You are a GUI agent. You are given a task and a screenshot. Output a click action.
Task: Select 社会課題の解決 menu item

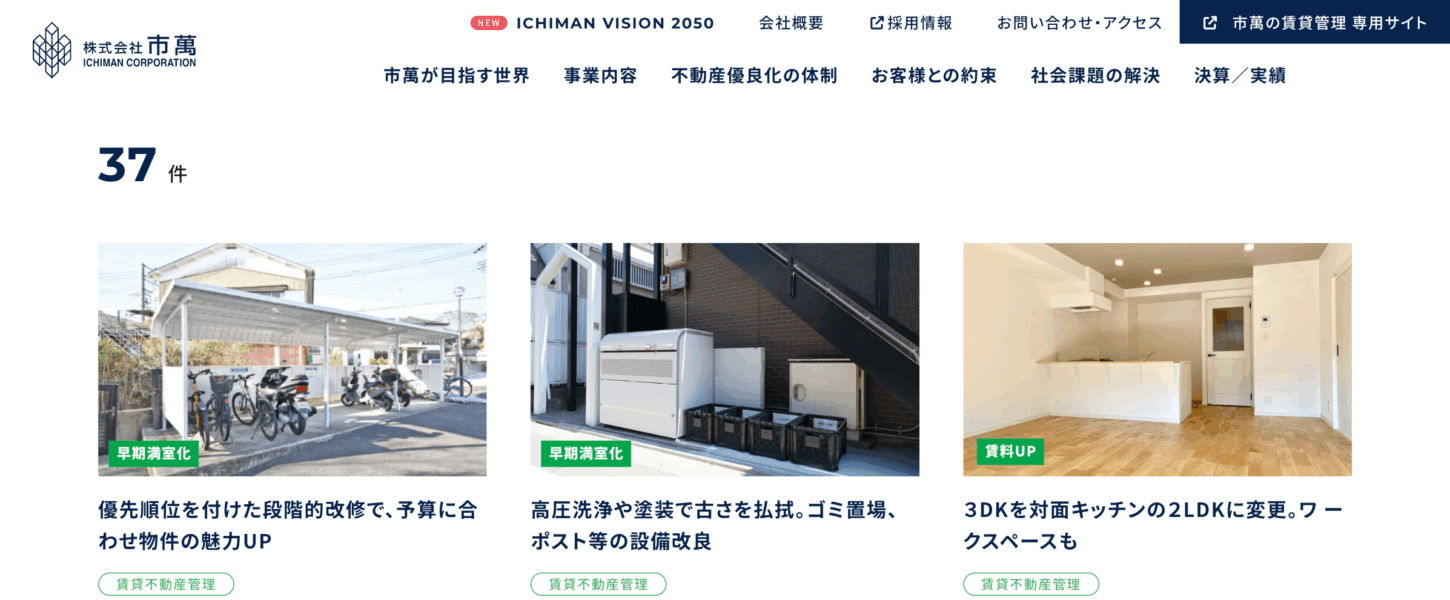click(x=1095, y=75)
